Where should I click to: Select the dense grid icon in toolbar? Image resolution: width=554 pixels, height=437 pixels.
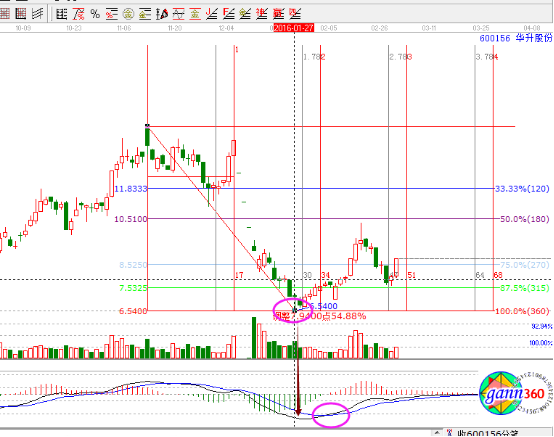click(21, 14)
